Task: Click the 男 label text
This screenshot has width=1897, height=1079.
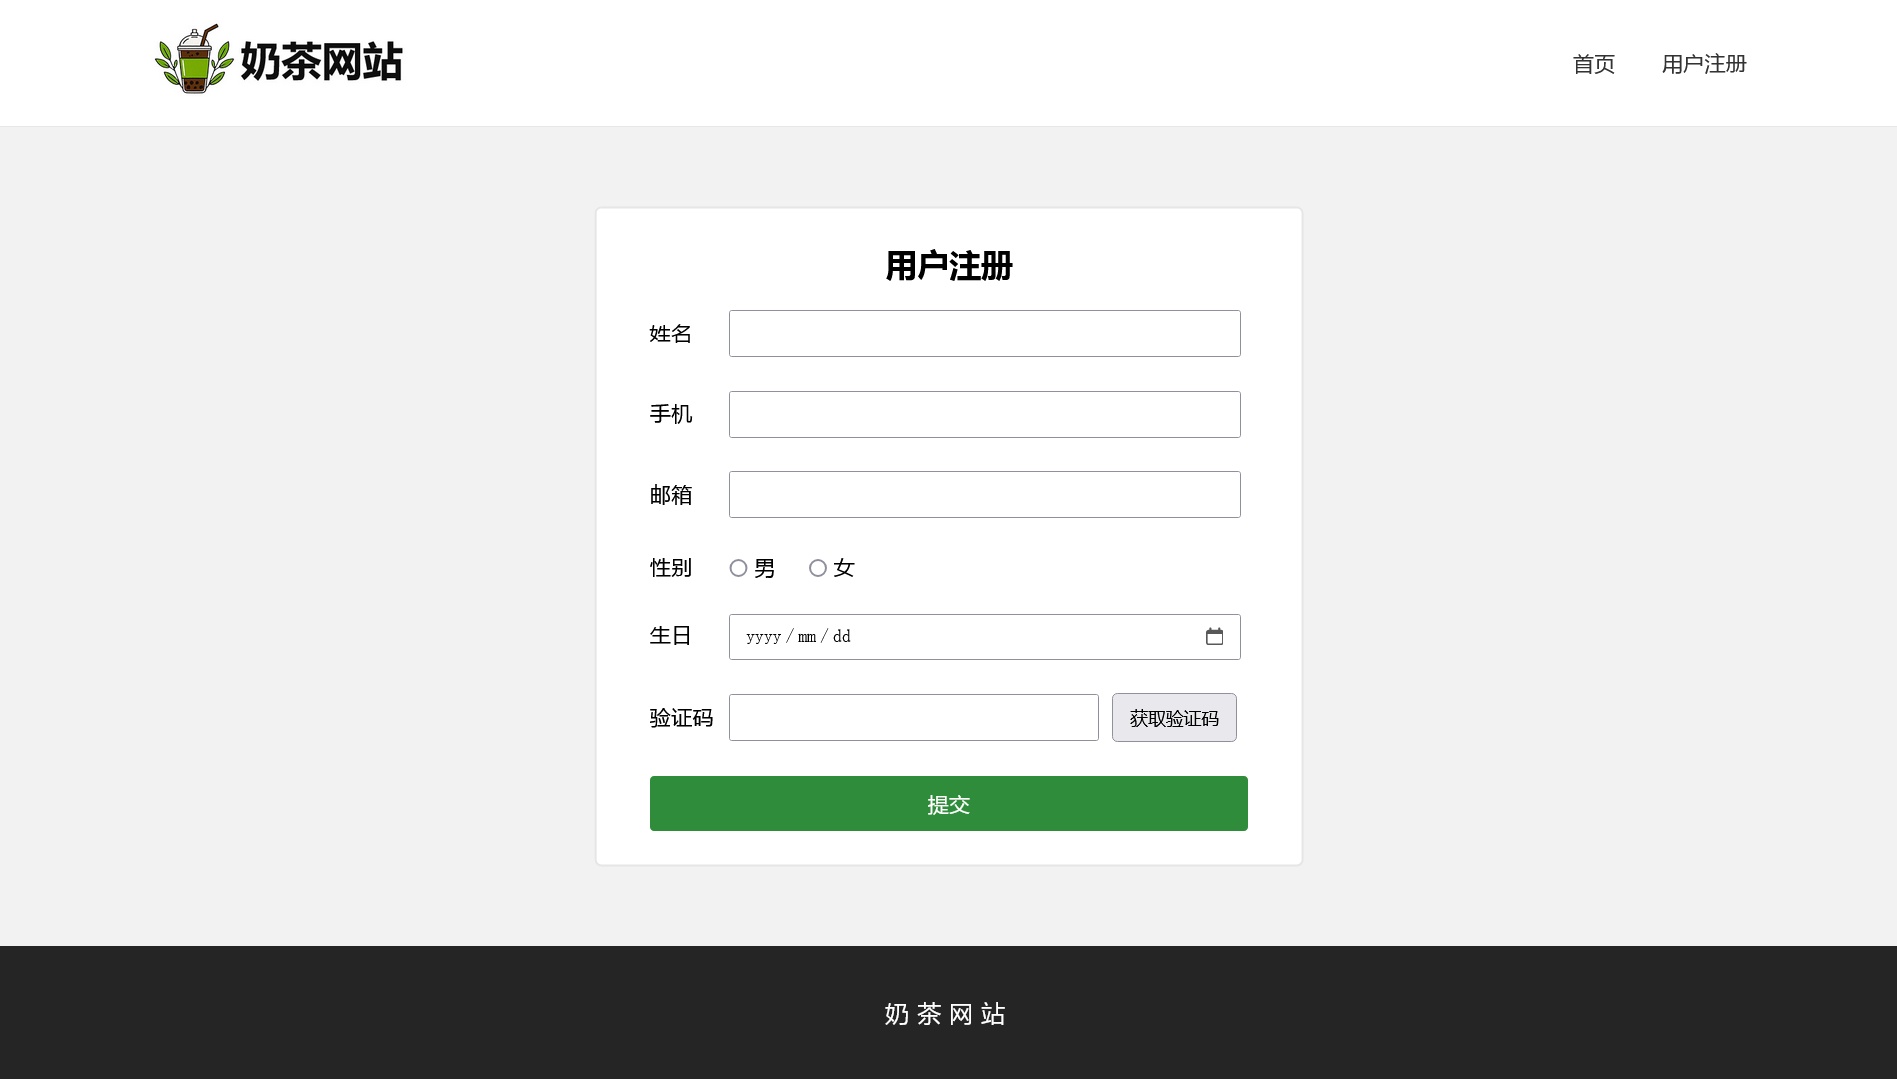Action: click(x=765, y=569)
